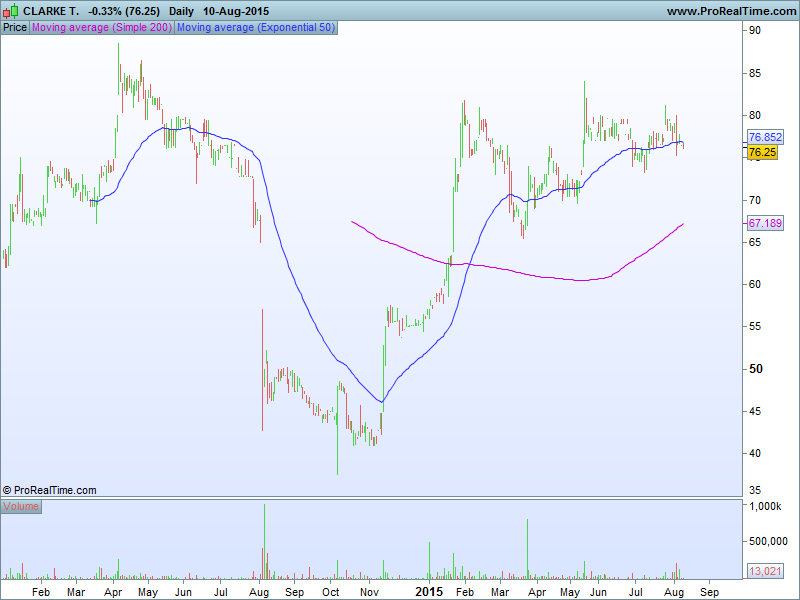Click the Aug label on the left time axis
Screen dimensions: 800x600
point(259,592)
